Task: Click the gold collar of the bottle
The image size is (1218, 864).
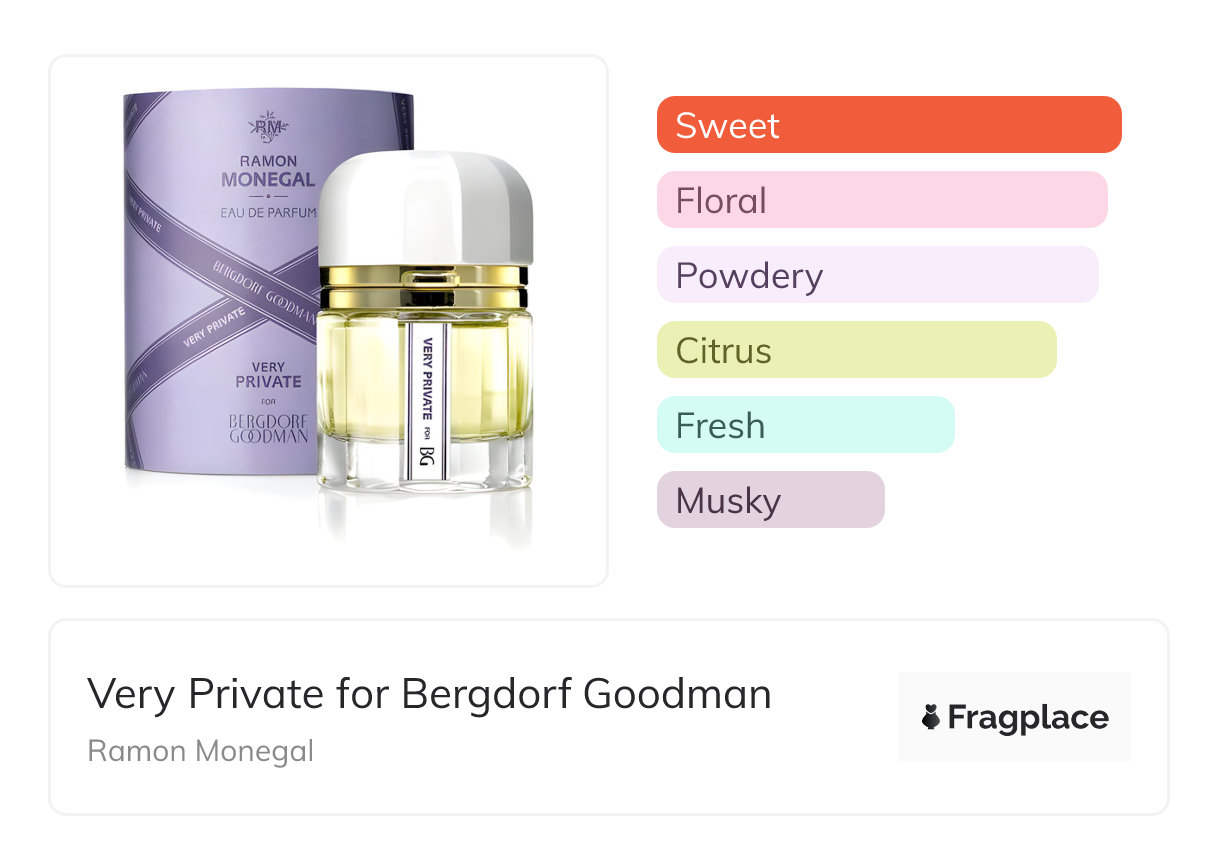Action: (x=425, y=288)
